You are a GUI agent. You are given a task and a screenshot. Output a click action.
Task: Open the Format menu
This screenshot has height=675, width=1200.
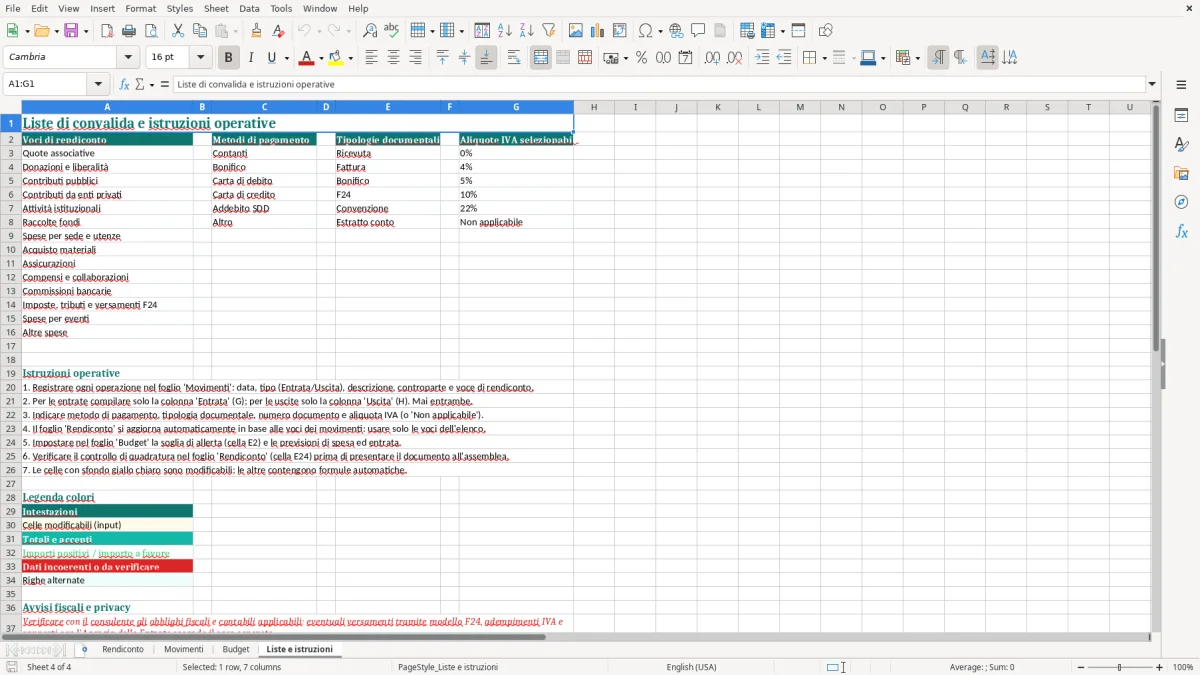coord(140,8)
